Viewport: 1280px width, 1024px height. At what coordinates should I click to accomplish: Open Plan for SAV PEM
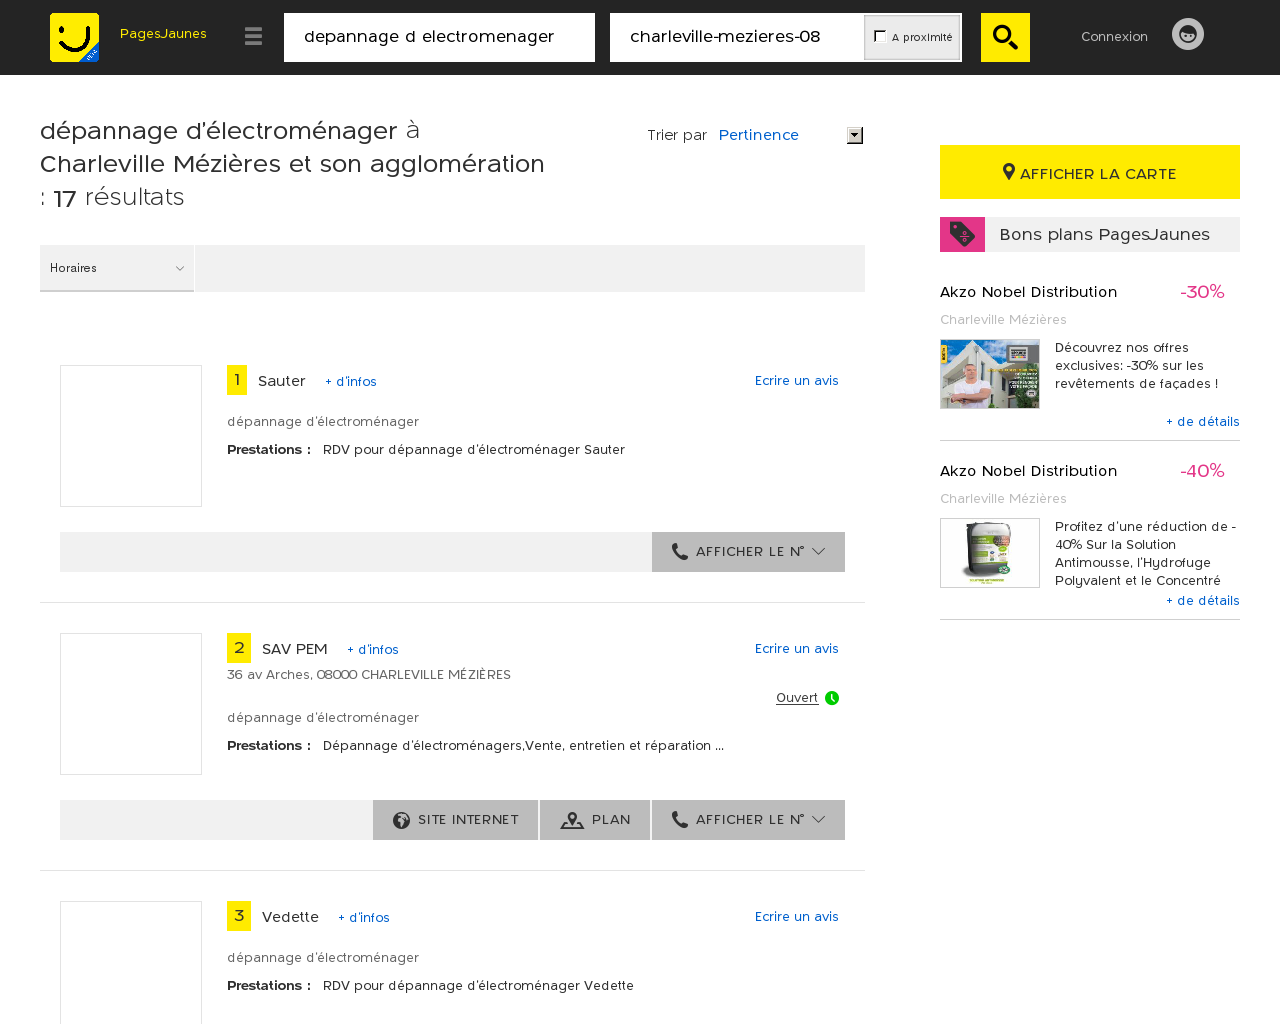(x=595, y=820)
